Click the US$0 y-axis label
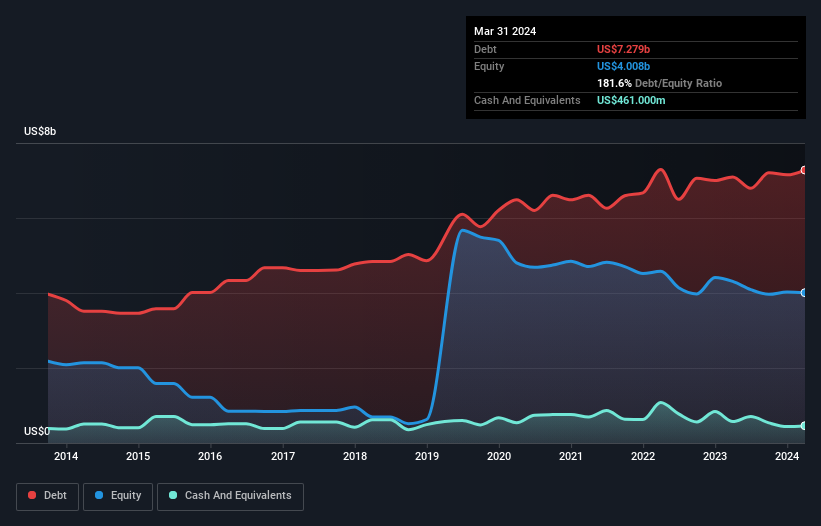The image size is (821, 526). coord(37,431)
